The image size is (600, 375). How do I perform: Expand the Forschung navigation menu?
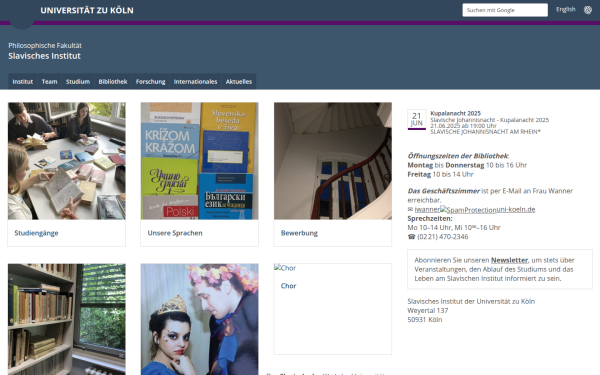(150, 82)
